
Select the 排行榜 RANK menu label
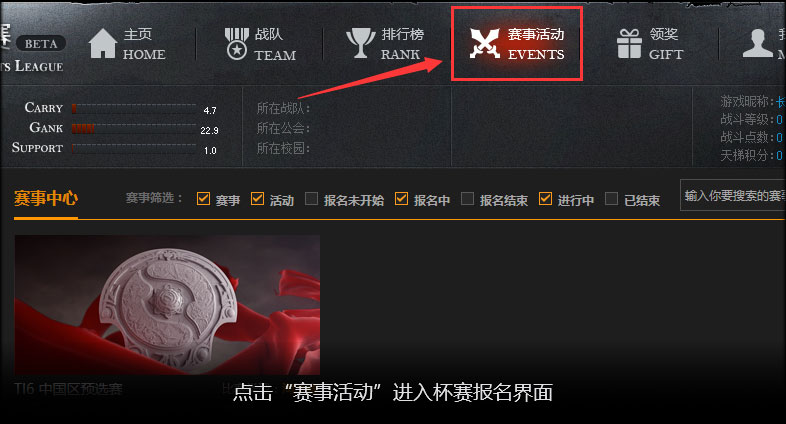click(x=402, y=44)
